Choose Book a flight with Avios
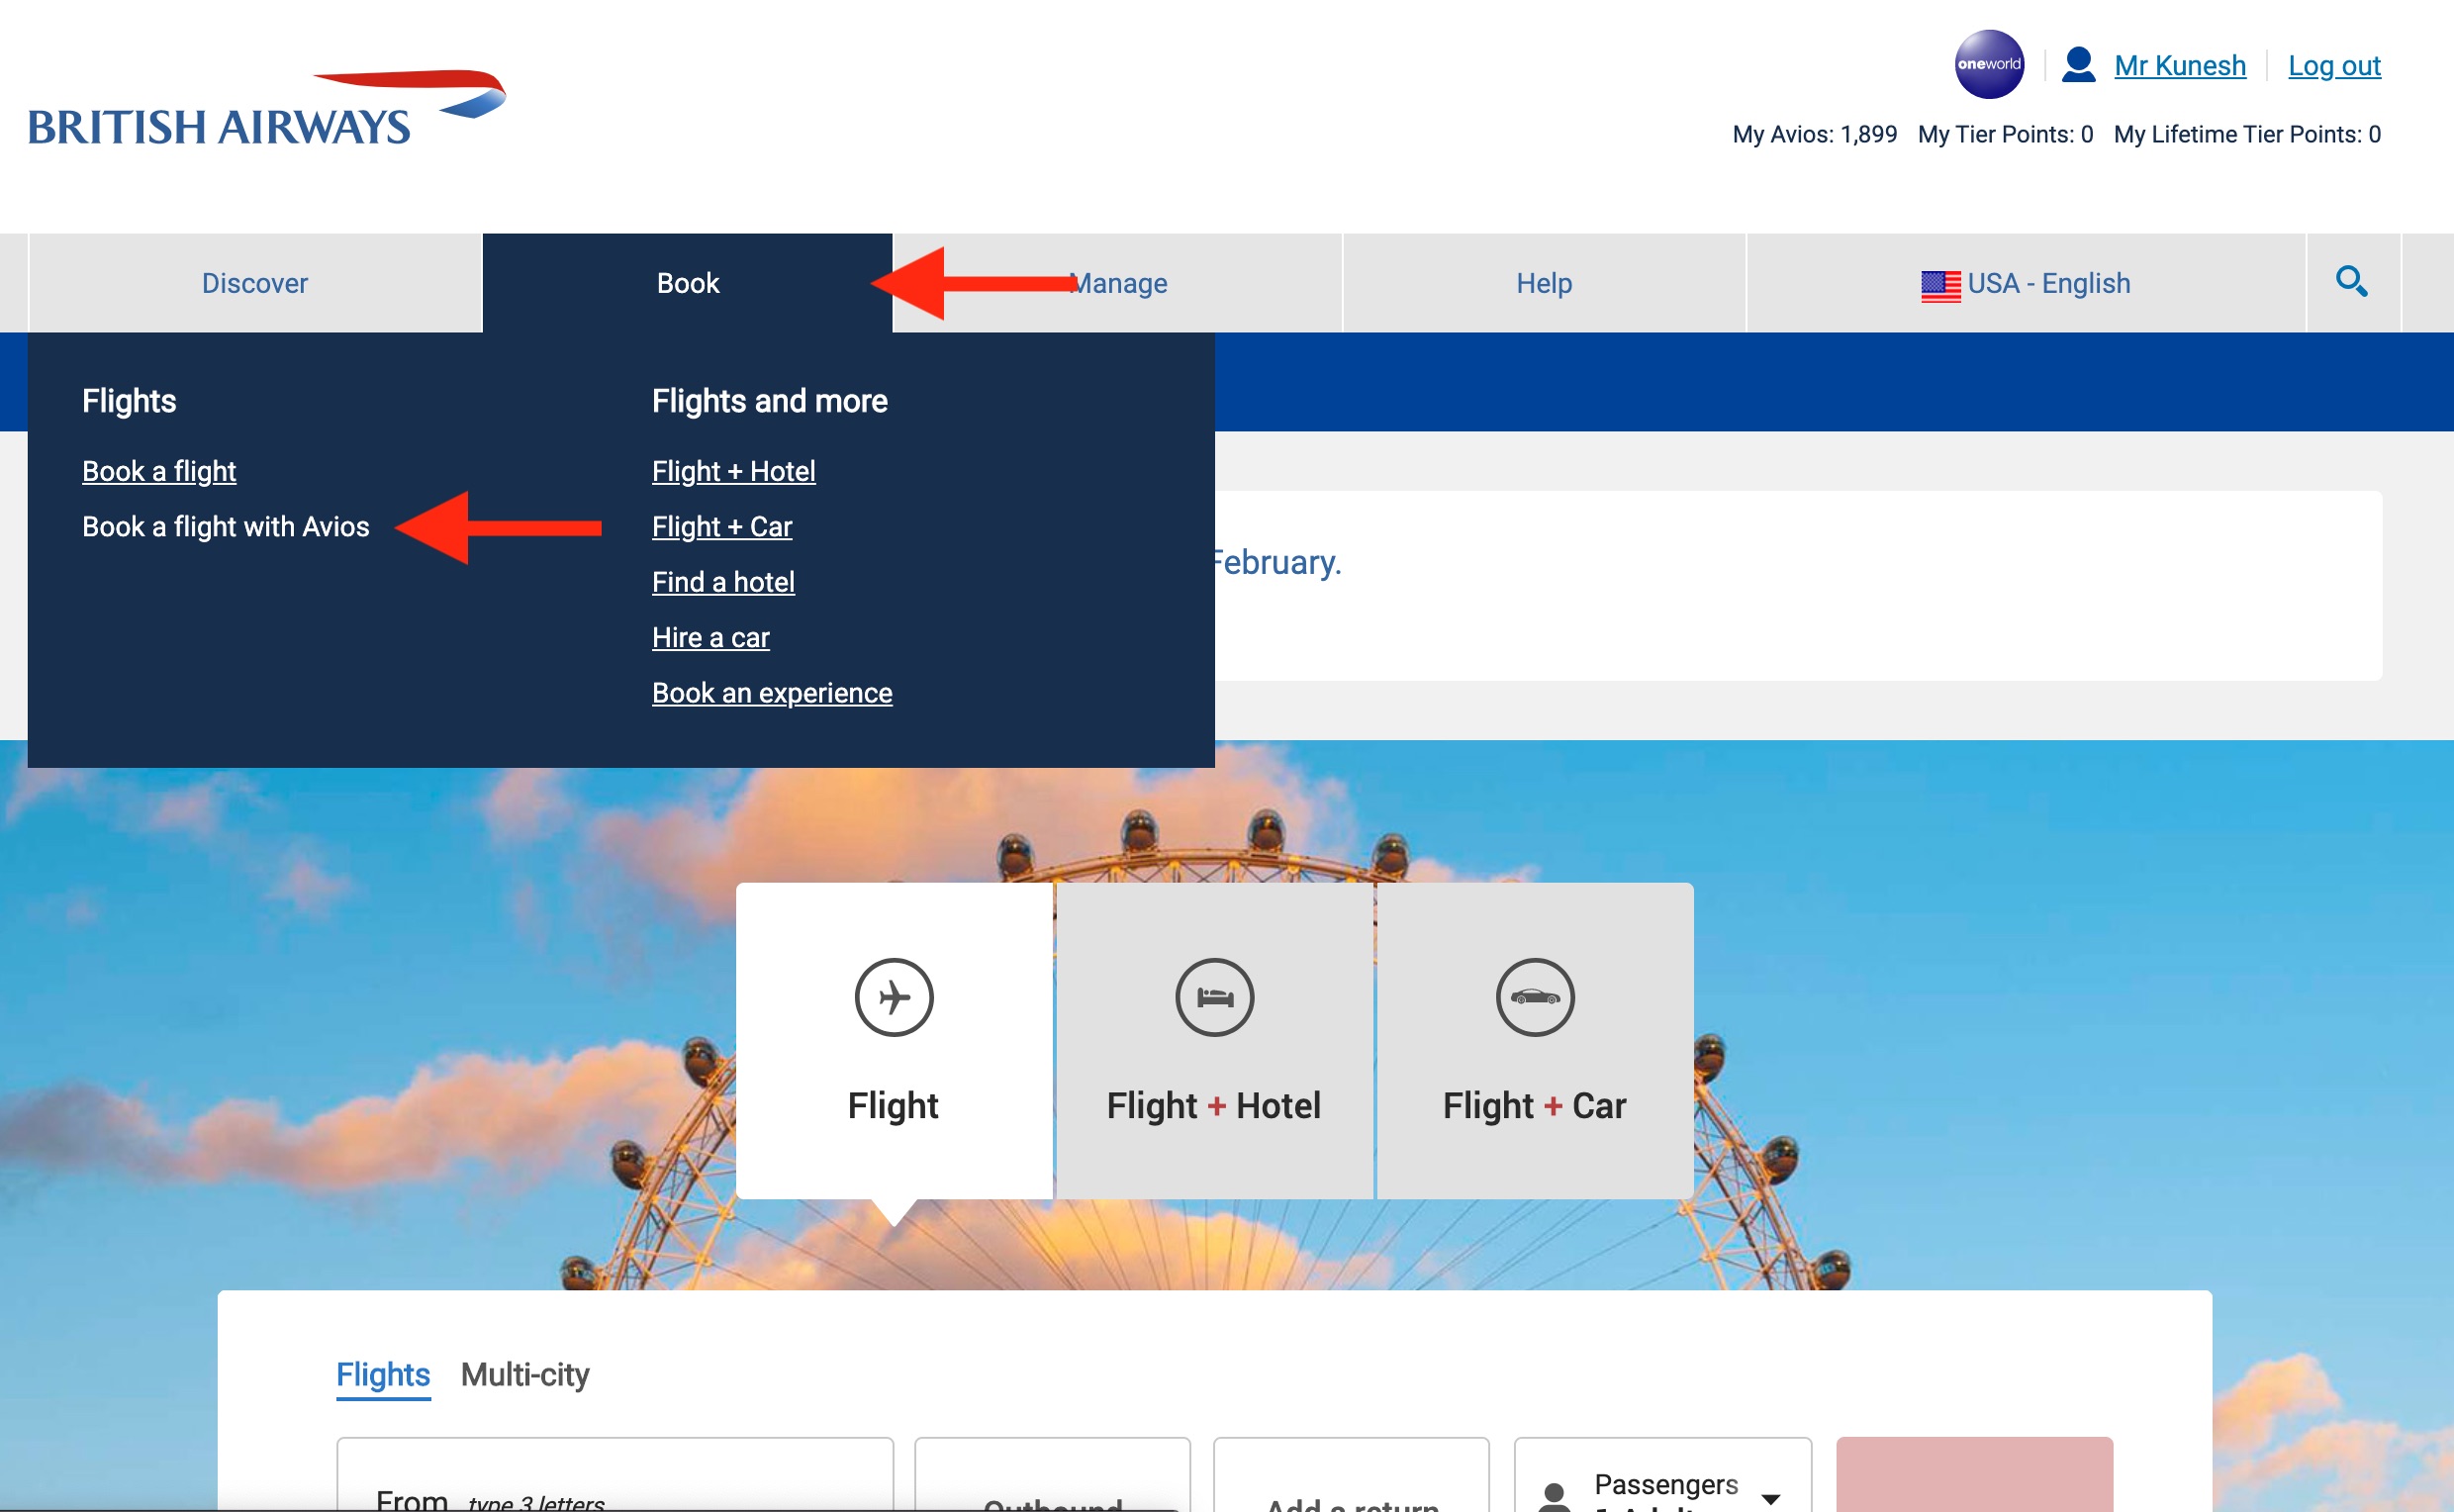The width and height of the screenshot is (2454, 1512). coord(226,527)
